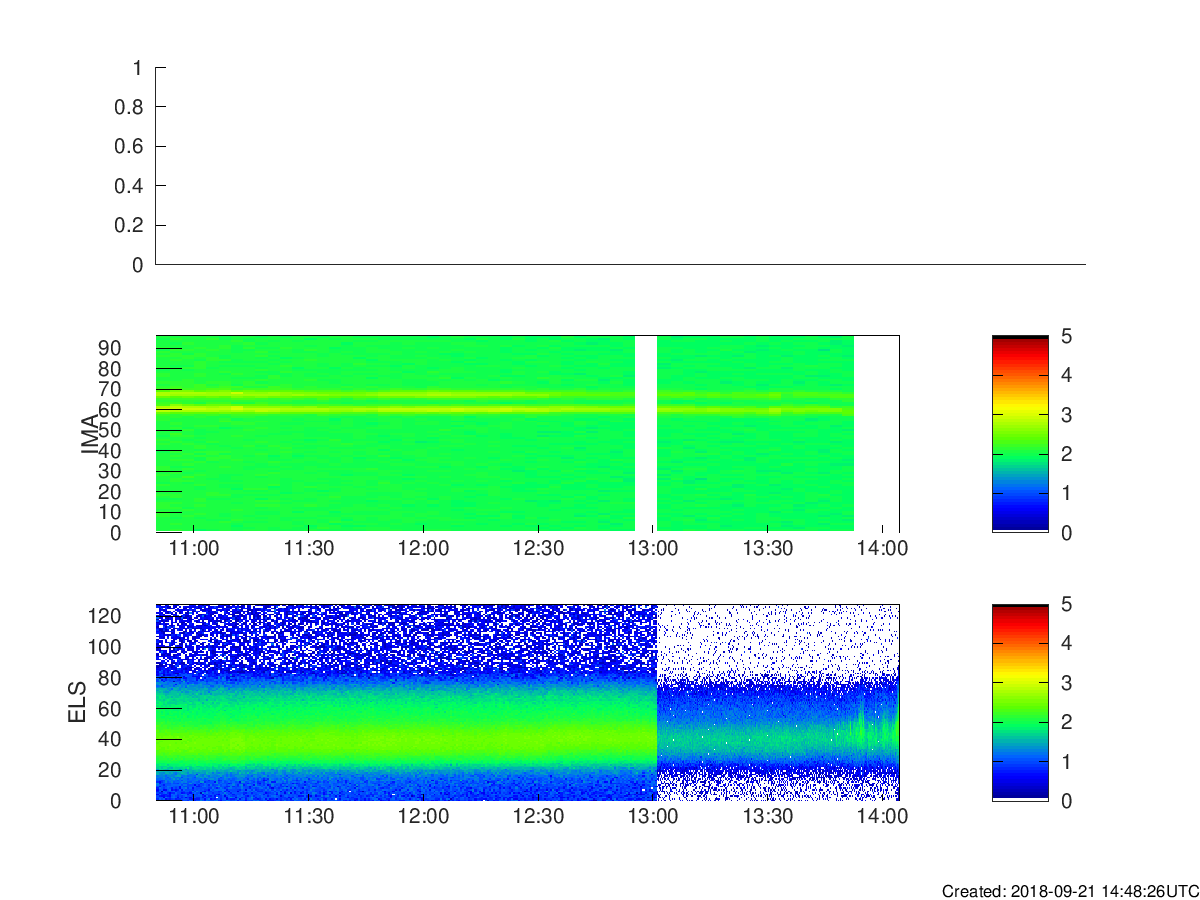Screen dimensions: 1200x900
Task: Click the ELS panel color scale bar
Action: tap(1020, 702)
